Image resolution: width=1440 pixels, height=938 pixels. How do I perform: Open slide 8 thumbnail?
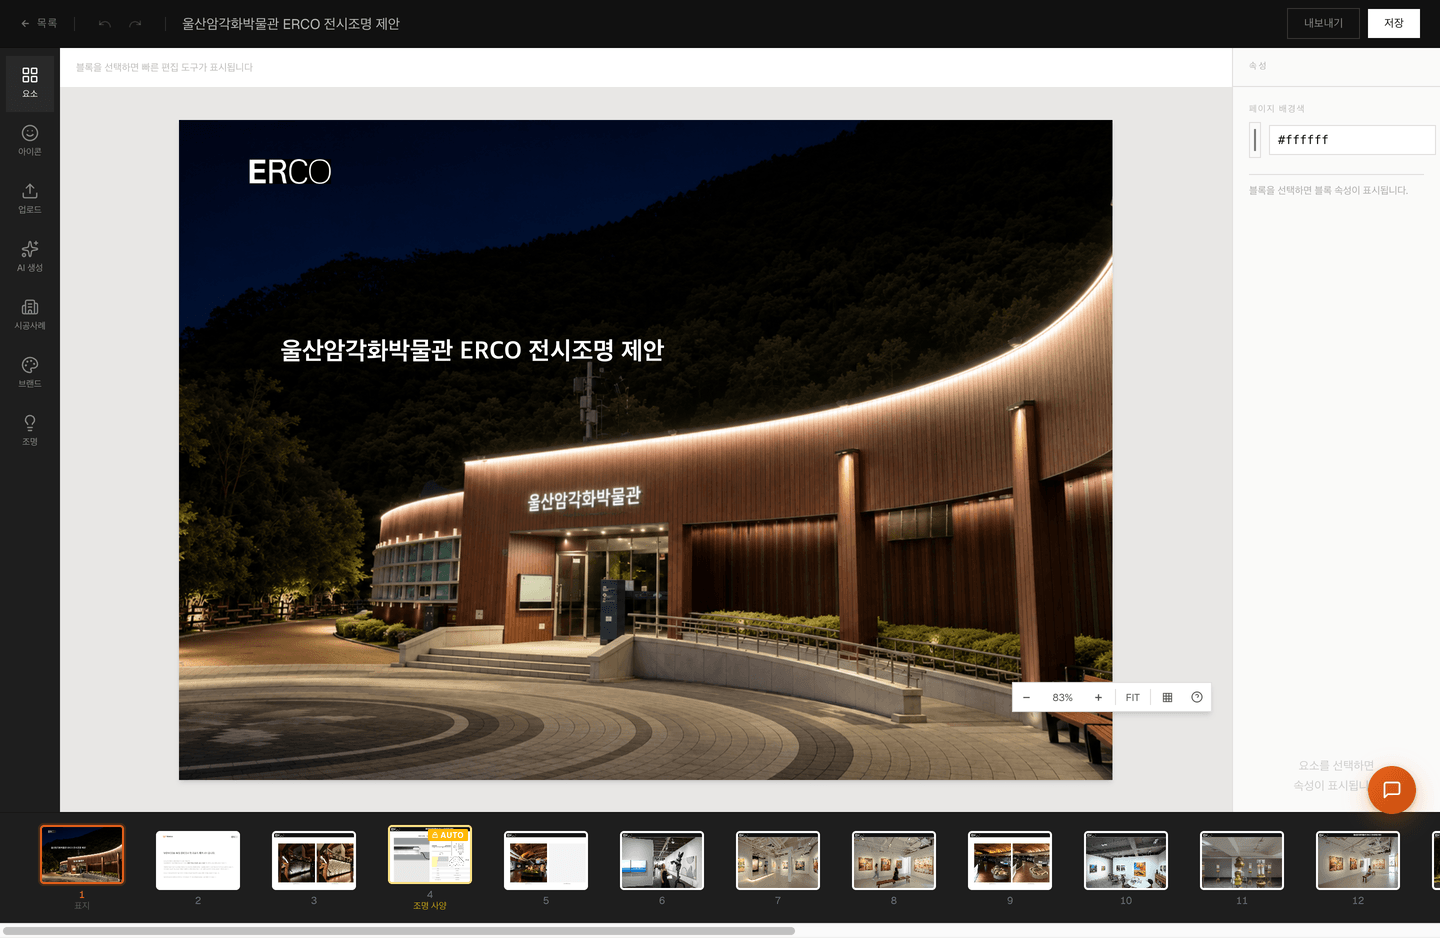(894, 860)
